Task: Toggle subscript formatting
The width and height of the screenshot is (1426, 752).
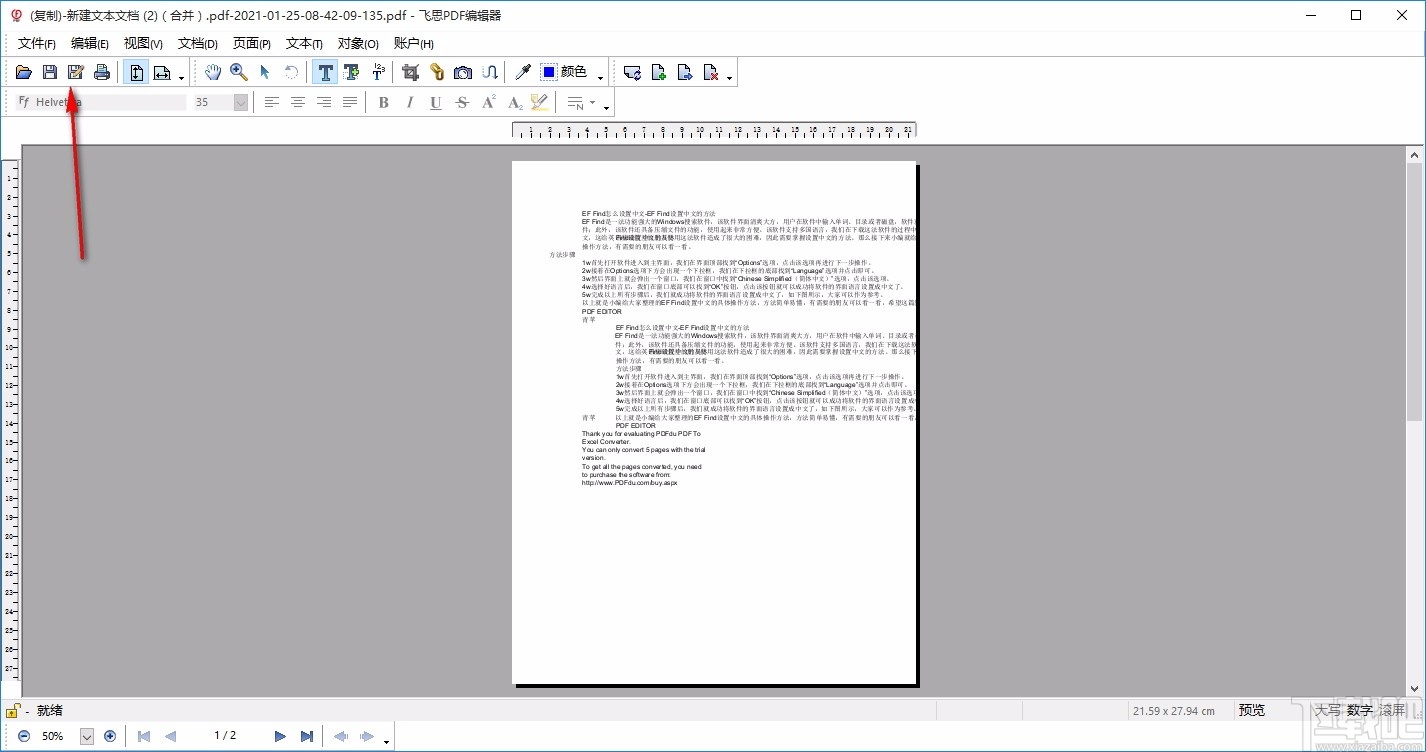Action: (x=514, y=102)
